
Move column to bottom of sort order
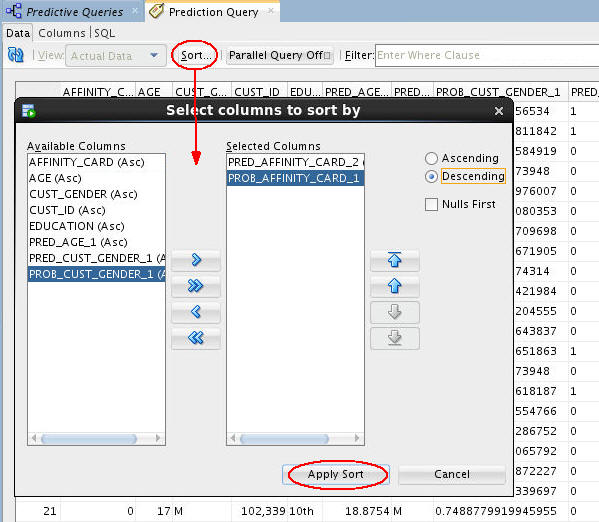(395, 338)
